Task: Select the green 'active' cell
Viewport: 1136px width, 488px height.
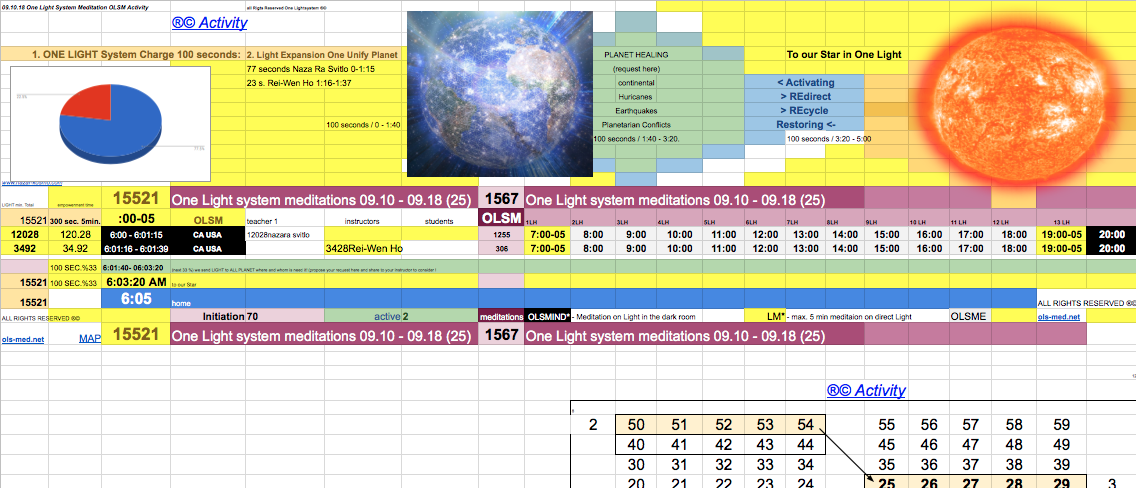Action: coord(363,316)
